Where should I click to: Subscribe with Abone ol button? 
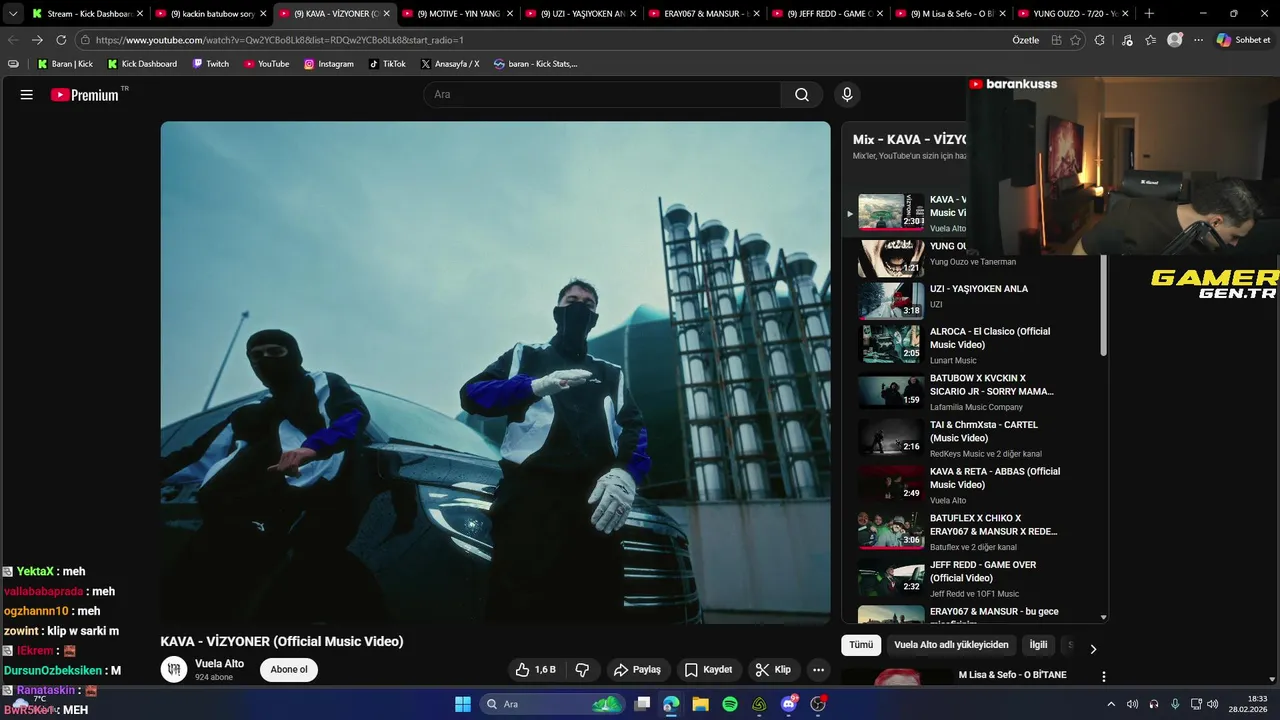pos(289,670)
